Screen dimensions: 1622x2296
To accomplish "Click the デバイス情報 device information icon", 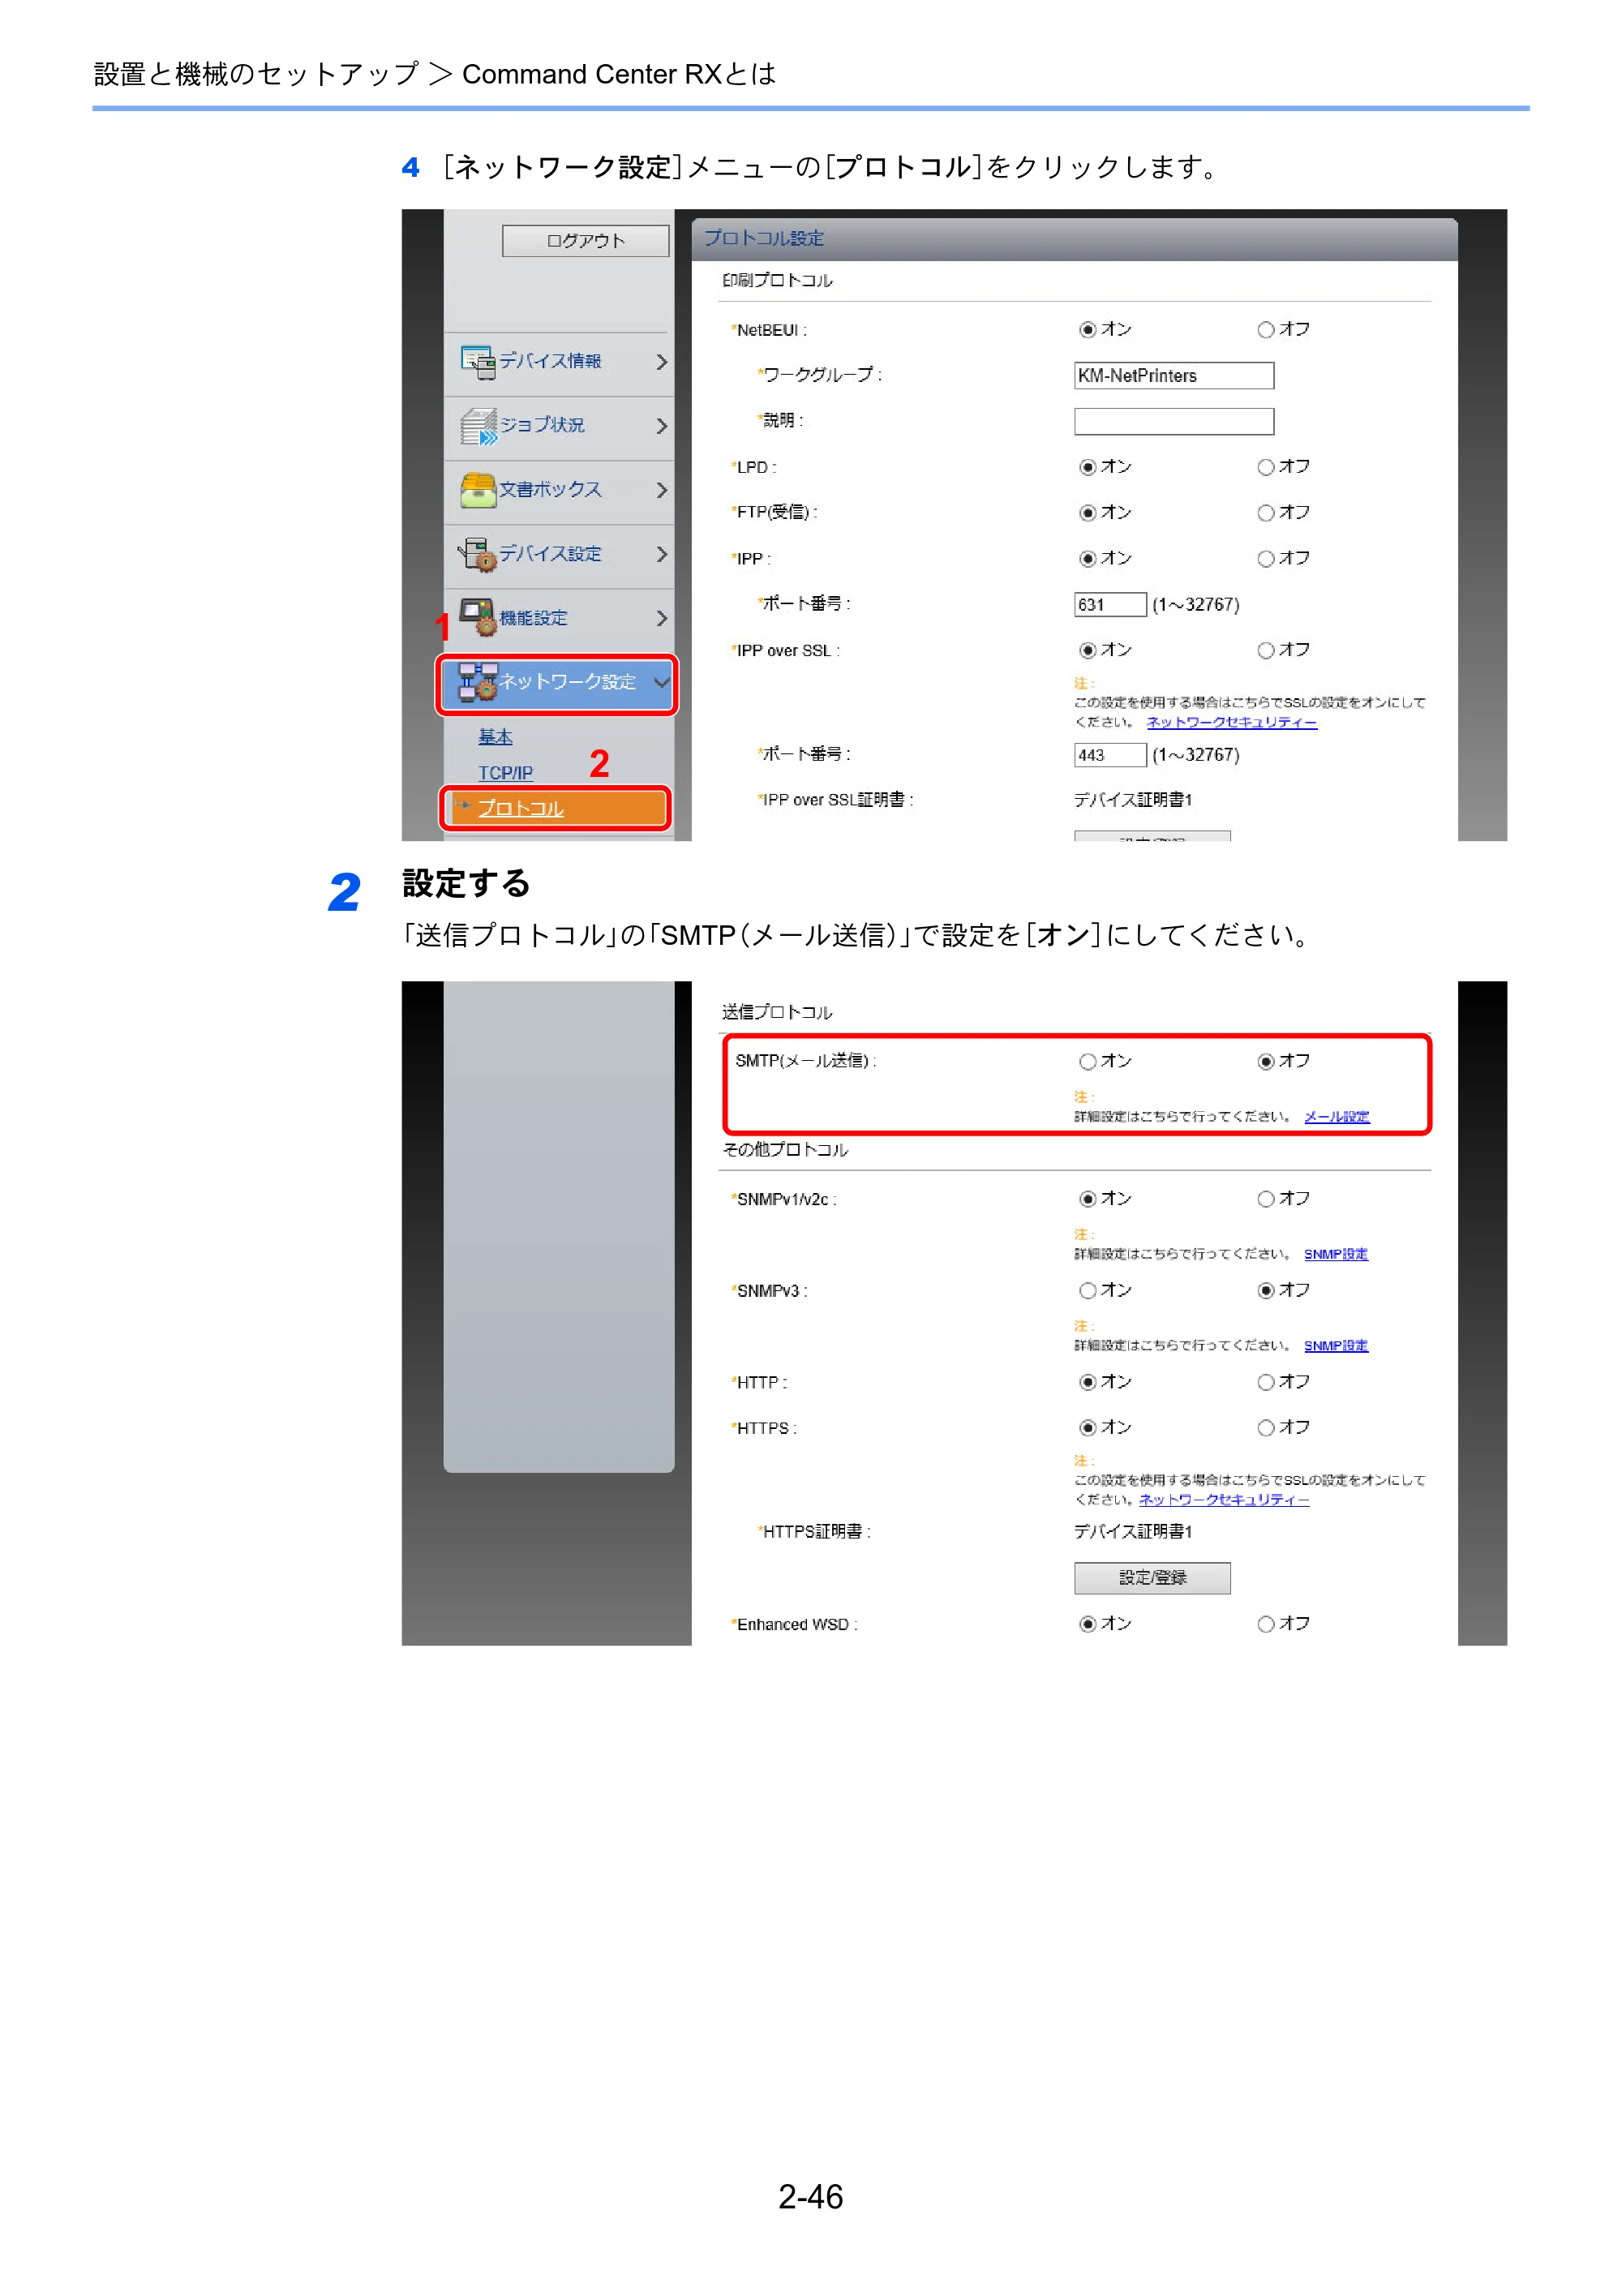I will (477, 362).
